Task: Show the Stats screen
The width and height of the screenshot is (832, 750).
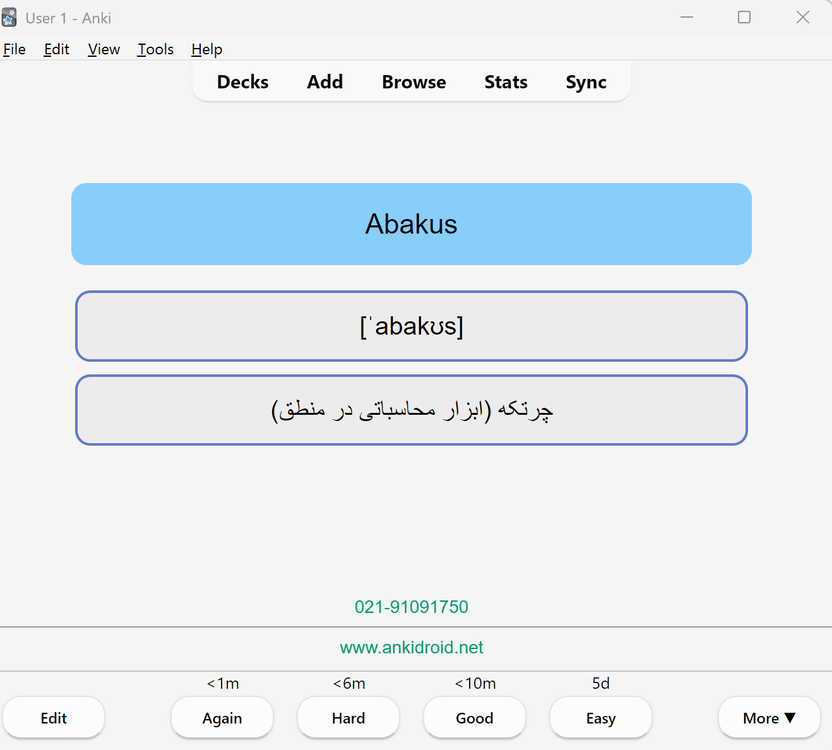Action: 506,82
